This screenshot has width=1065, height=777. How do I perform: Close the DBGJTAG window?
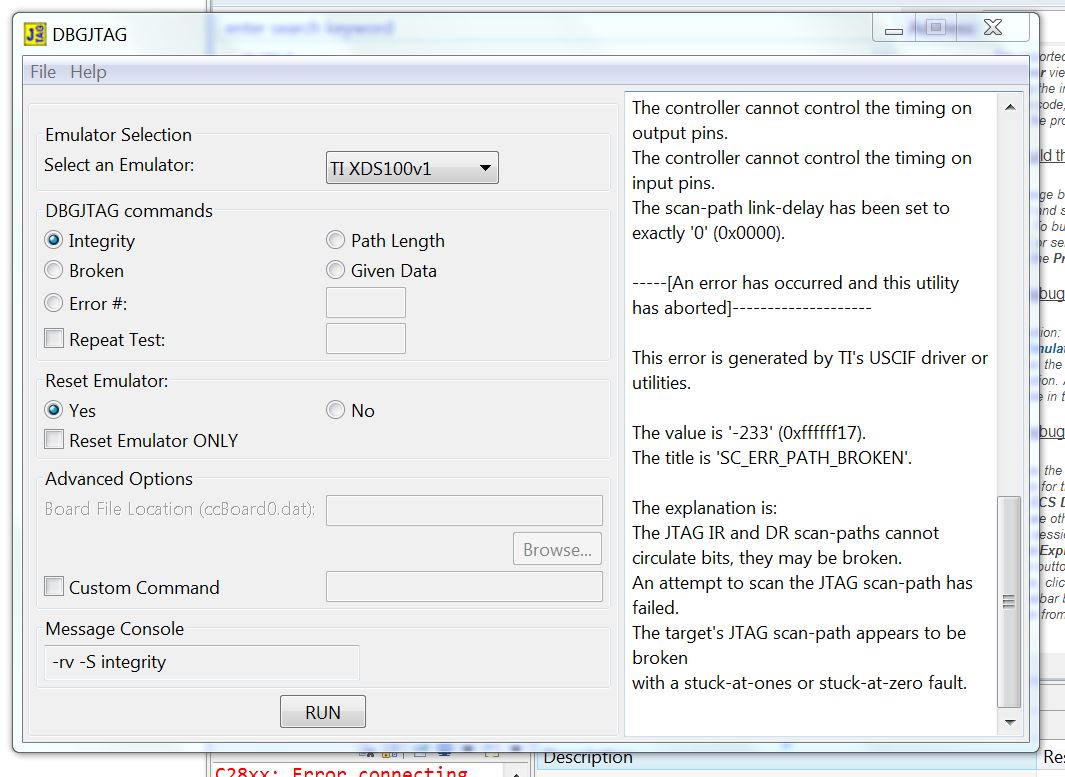pos(993,27)
